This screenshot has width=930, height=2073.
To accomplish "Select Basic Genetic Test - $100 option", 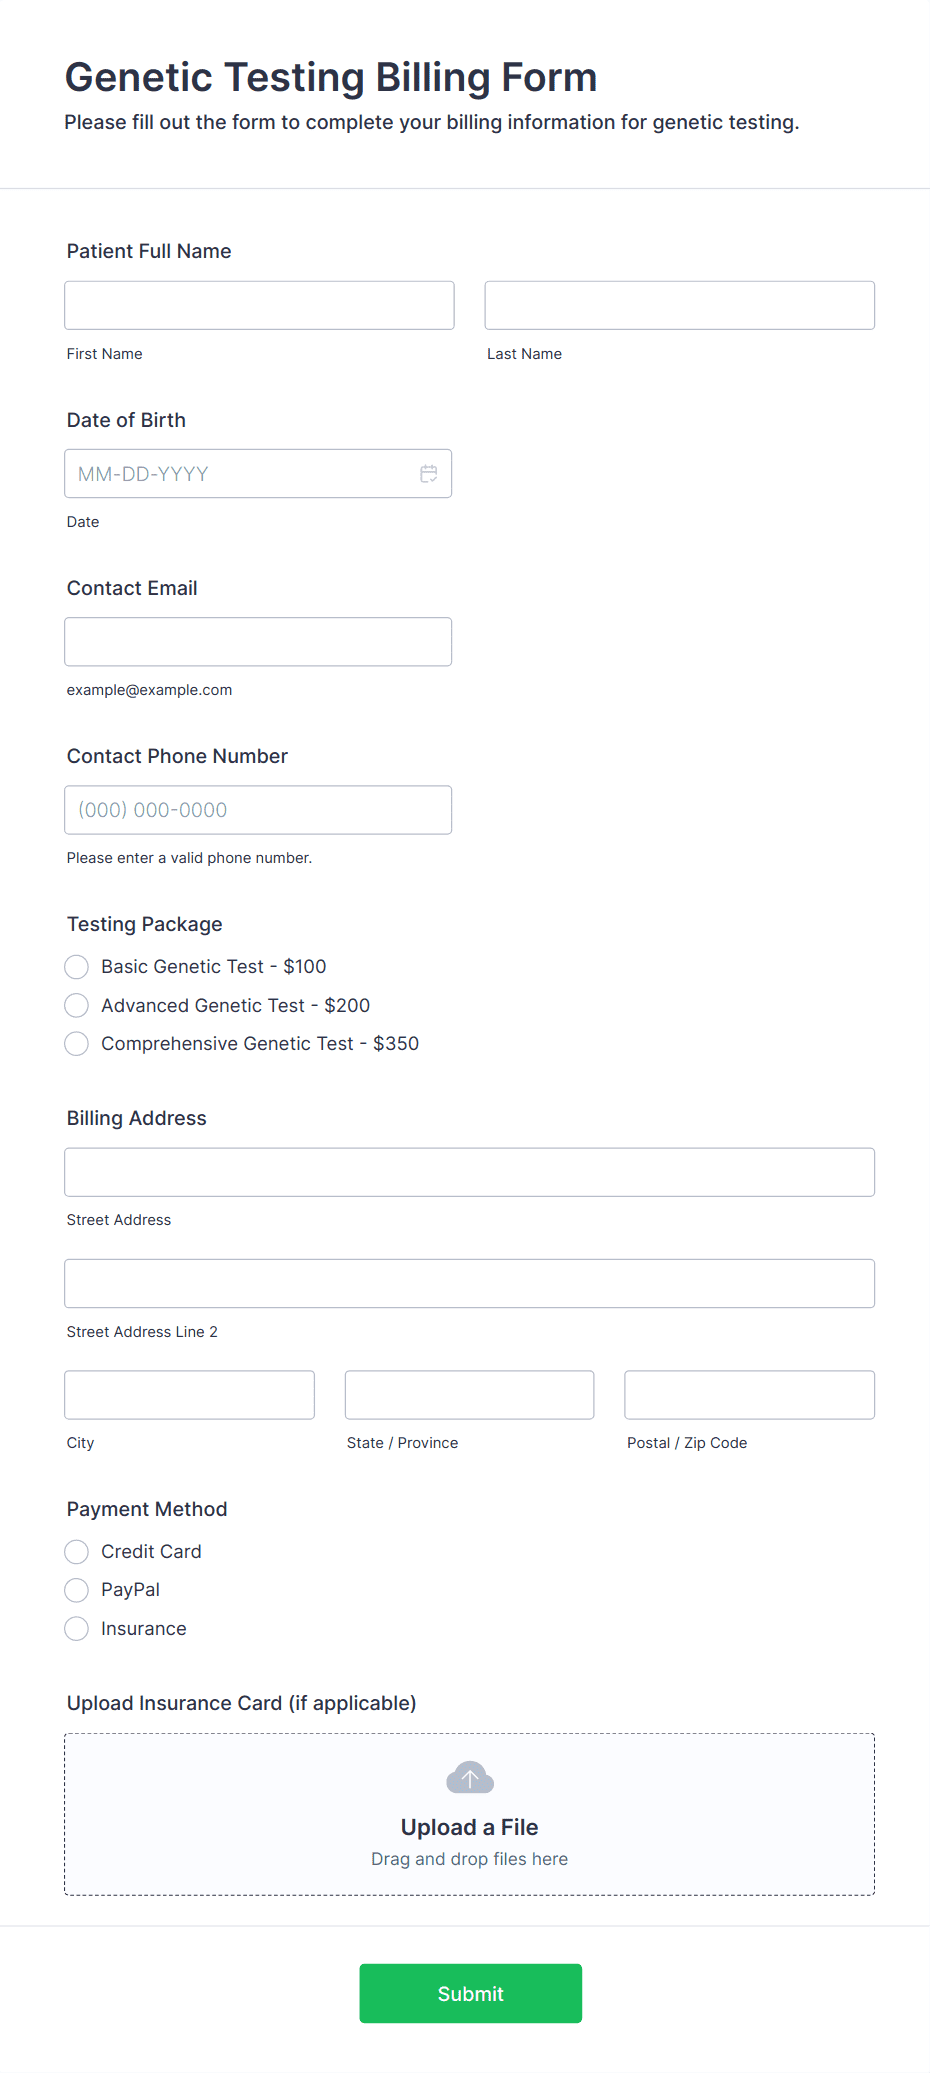I will (77, 967).
